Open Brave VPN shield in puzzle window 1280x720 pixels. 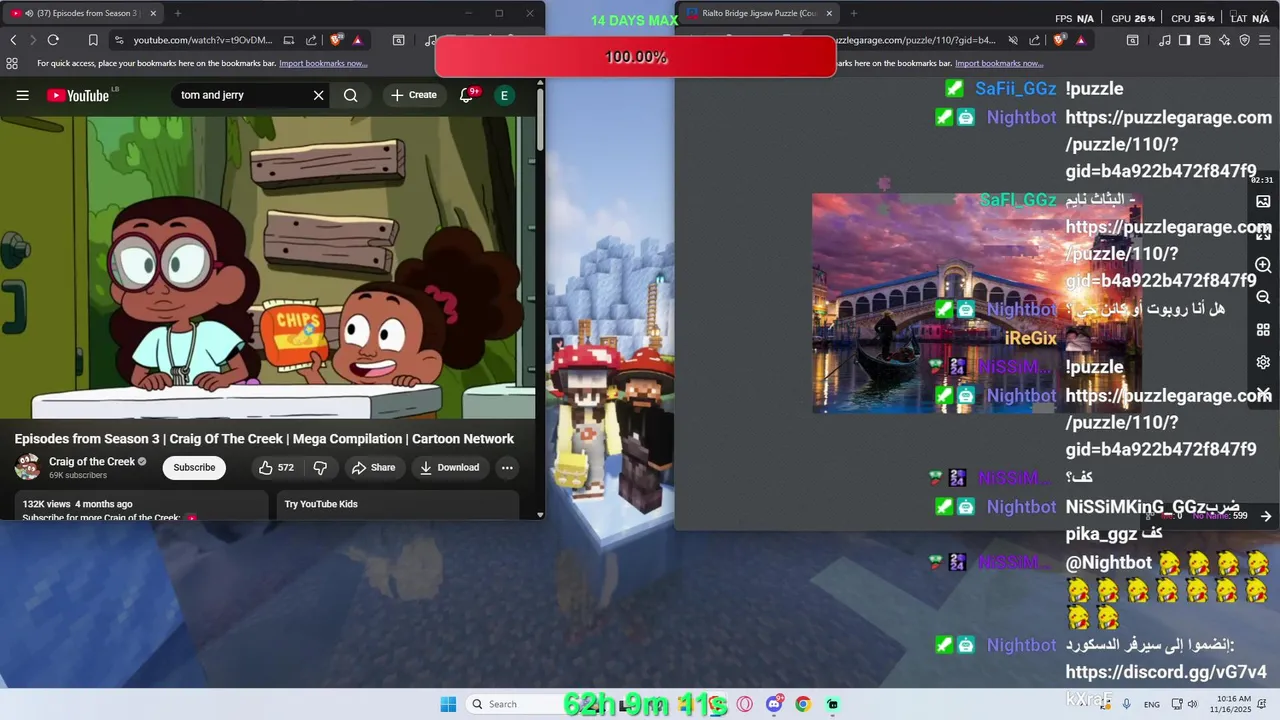tap(1244, 40)
